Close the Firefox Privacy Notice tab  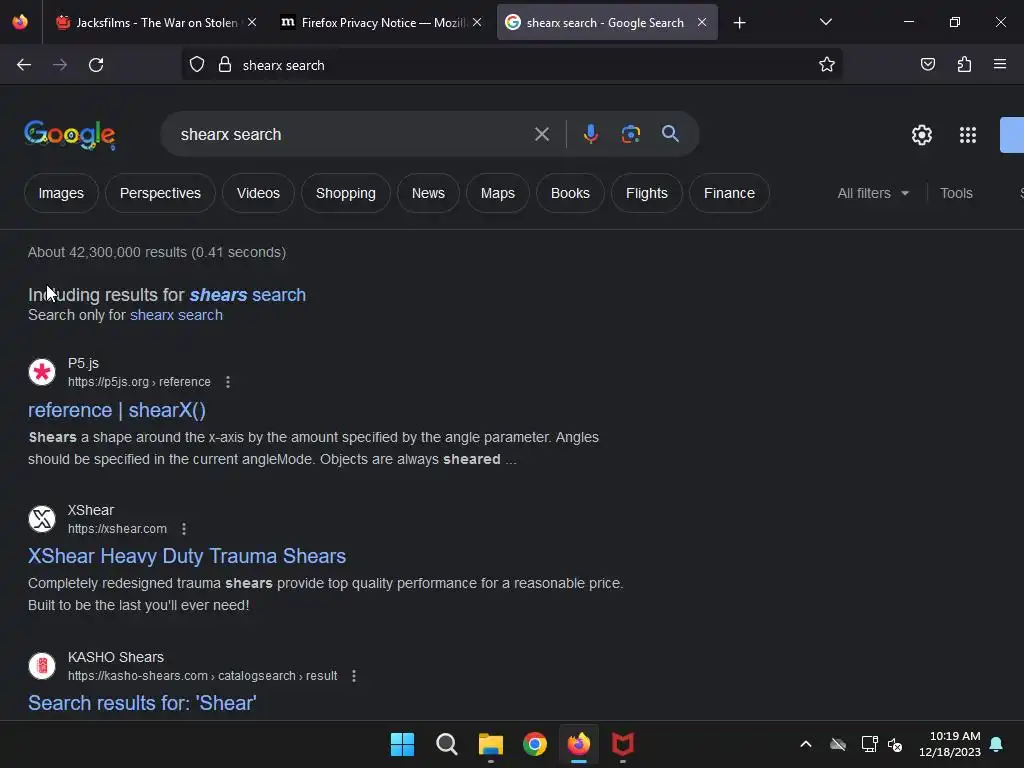tap(477, 22)
